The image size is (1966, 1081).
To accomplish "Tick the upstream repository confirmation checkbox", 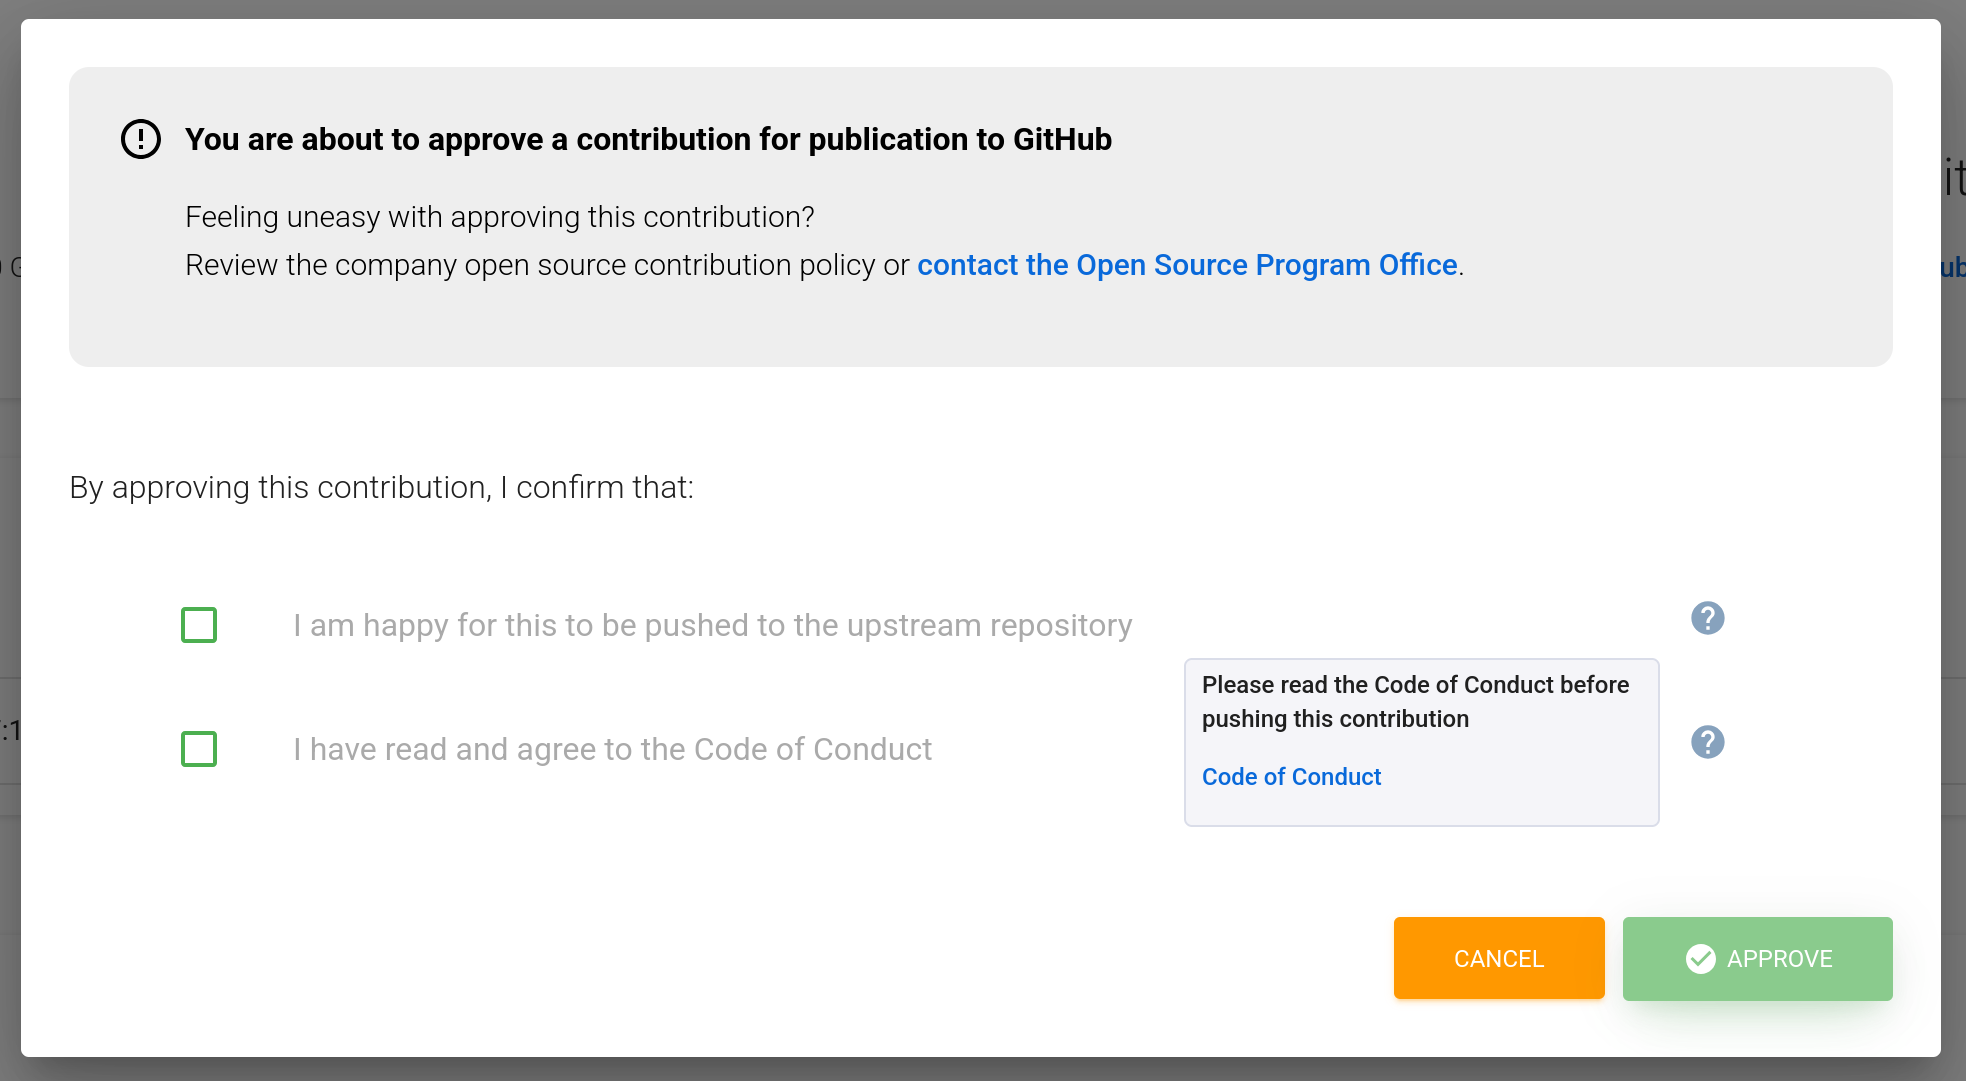I will 199,625.
